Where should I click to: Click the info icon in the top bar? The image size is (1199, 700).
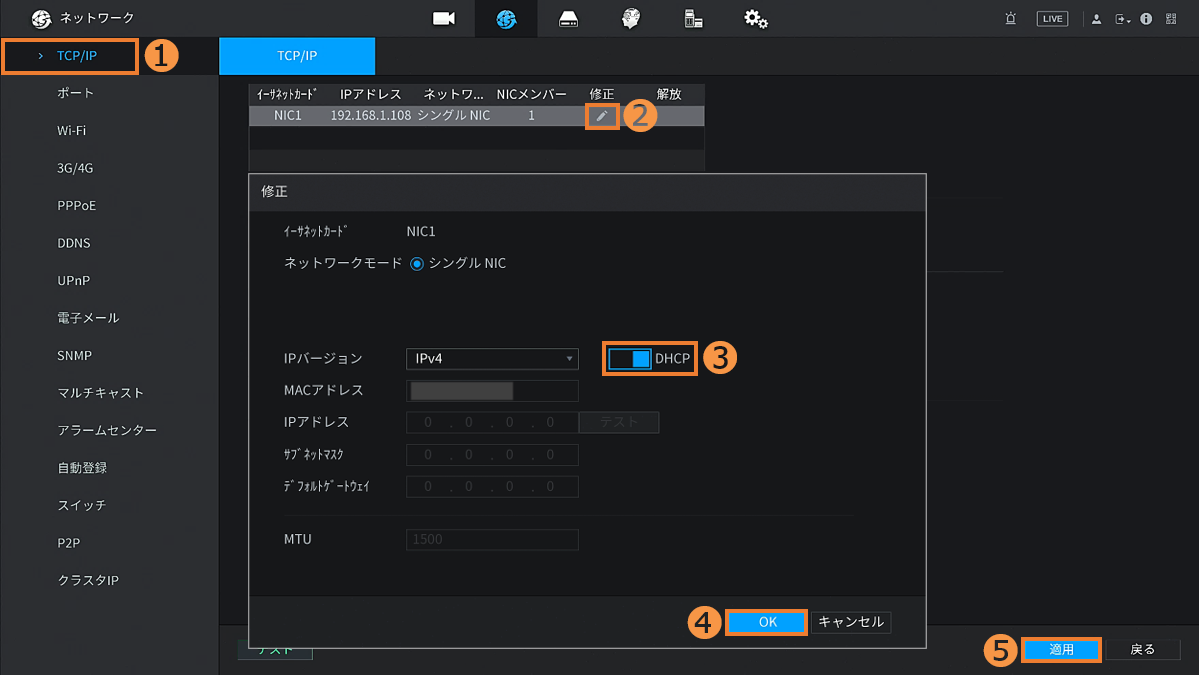coord(1146,19)
